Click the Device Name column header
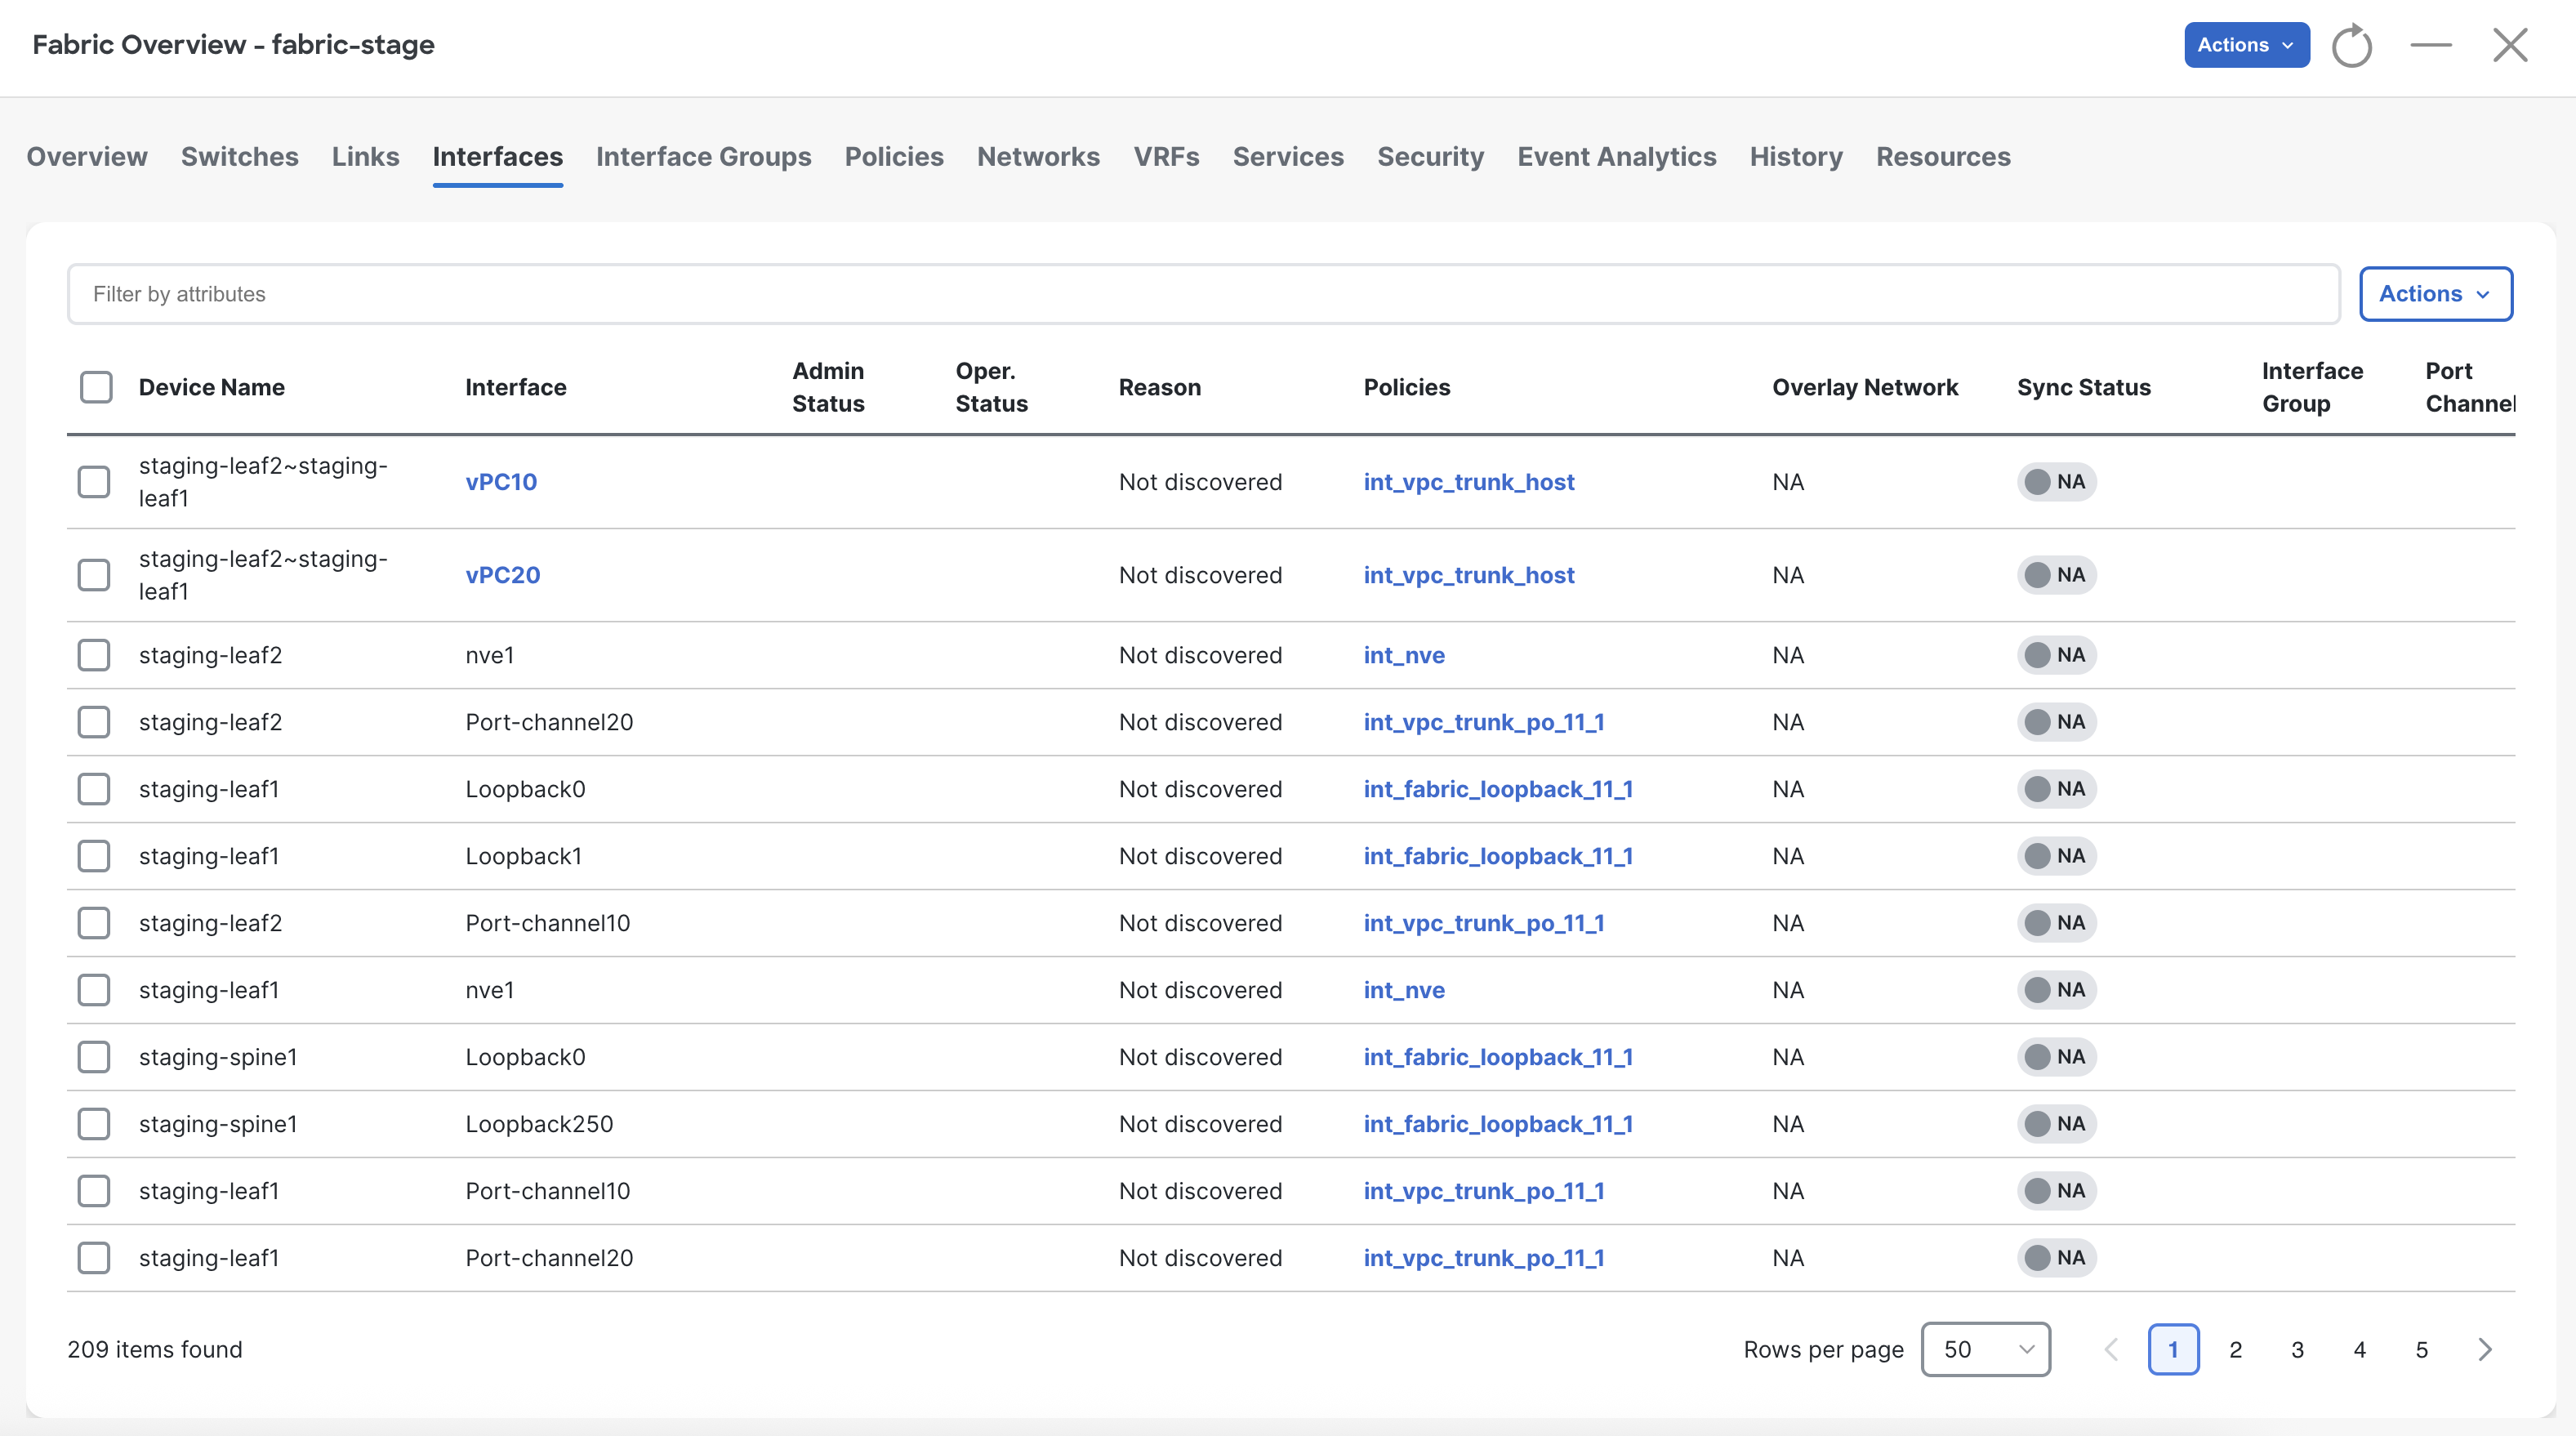2576x1436 pixels. 212,387
